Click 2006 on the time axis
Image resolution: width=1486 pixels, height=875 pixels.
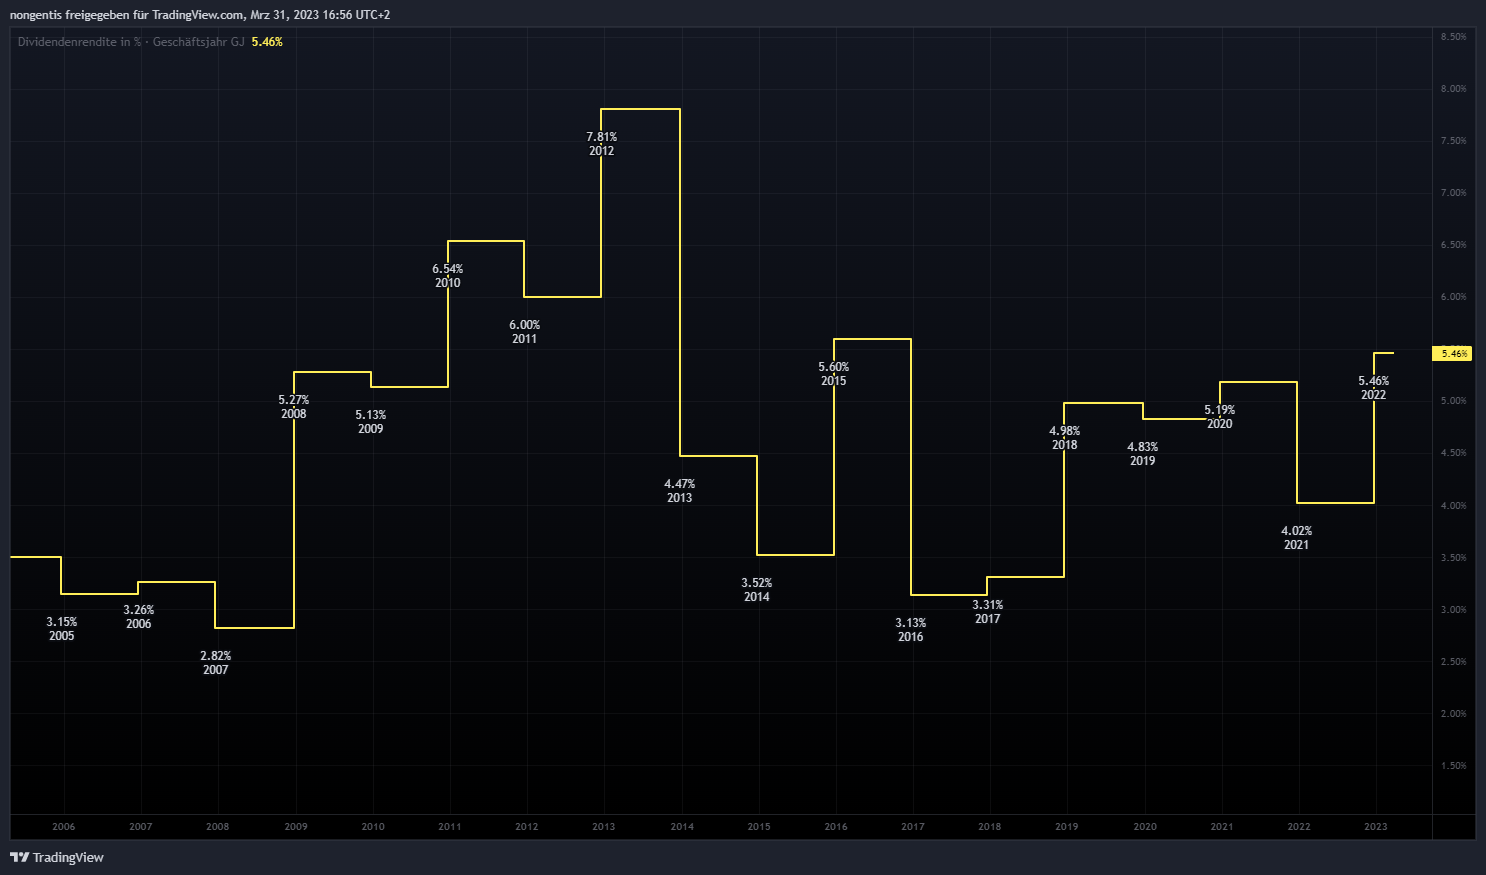point(63,826)
